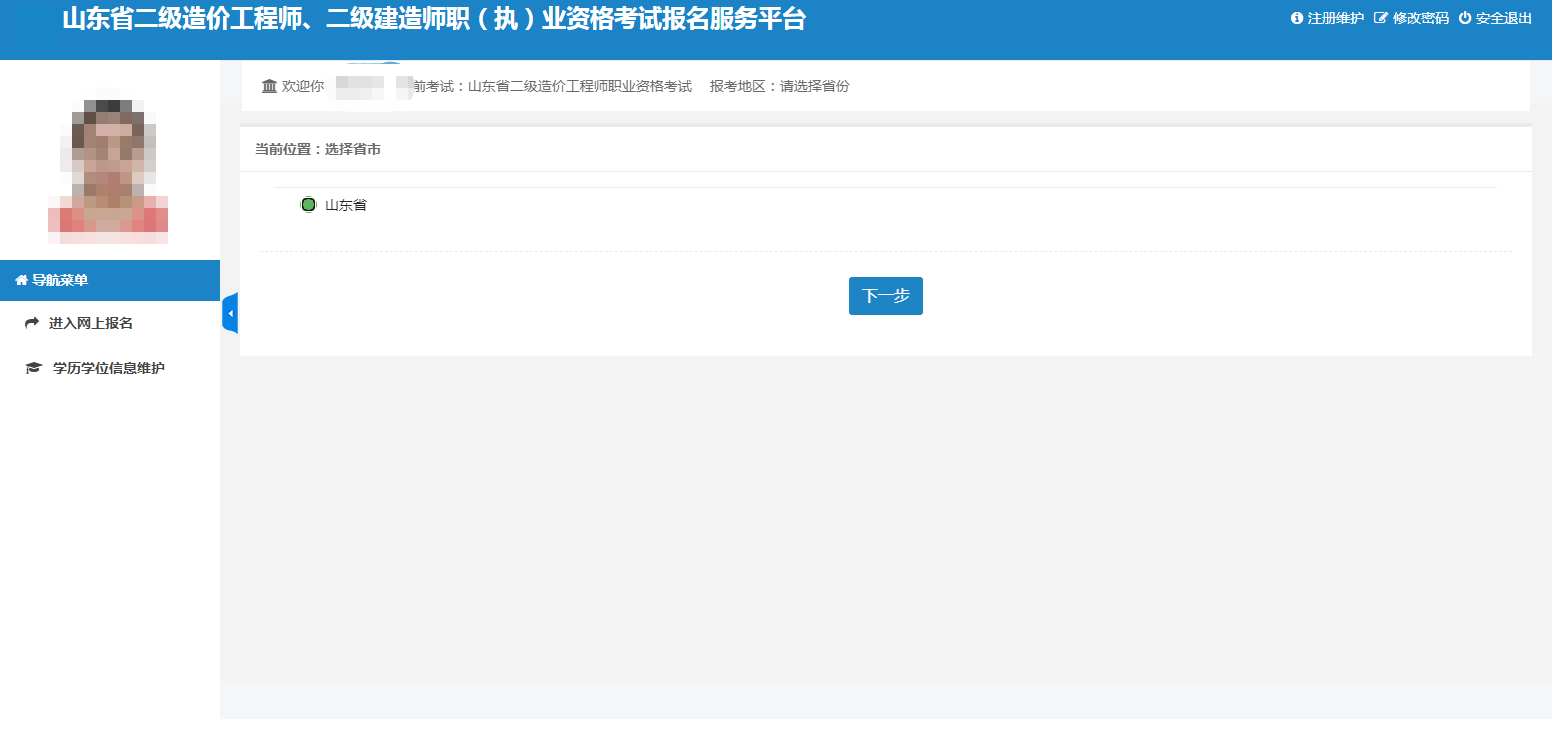Click the graduation cap icon beside 学历学位信息维护
The height and width of the screenshot is (729, 1552).
click(x=34, y=368)
